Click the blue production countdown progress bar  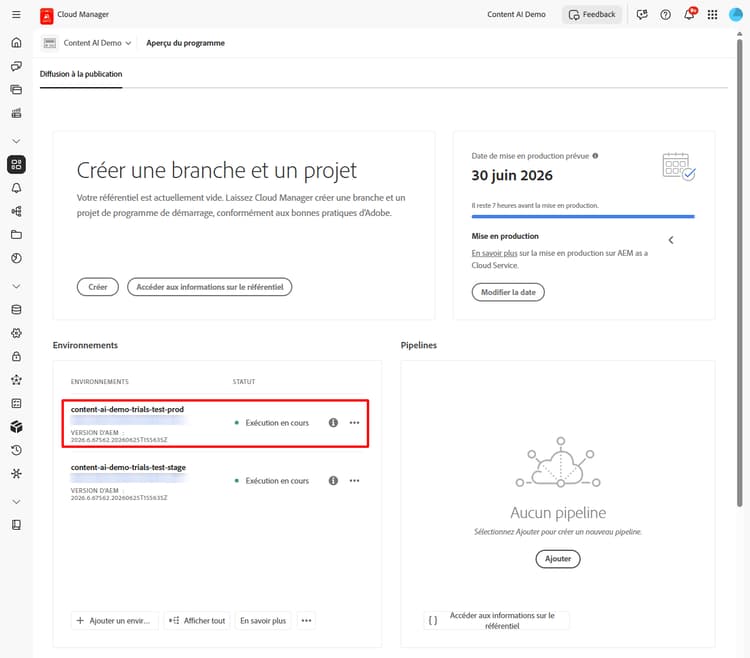click(x=583, y=217)
